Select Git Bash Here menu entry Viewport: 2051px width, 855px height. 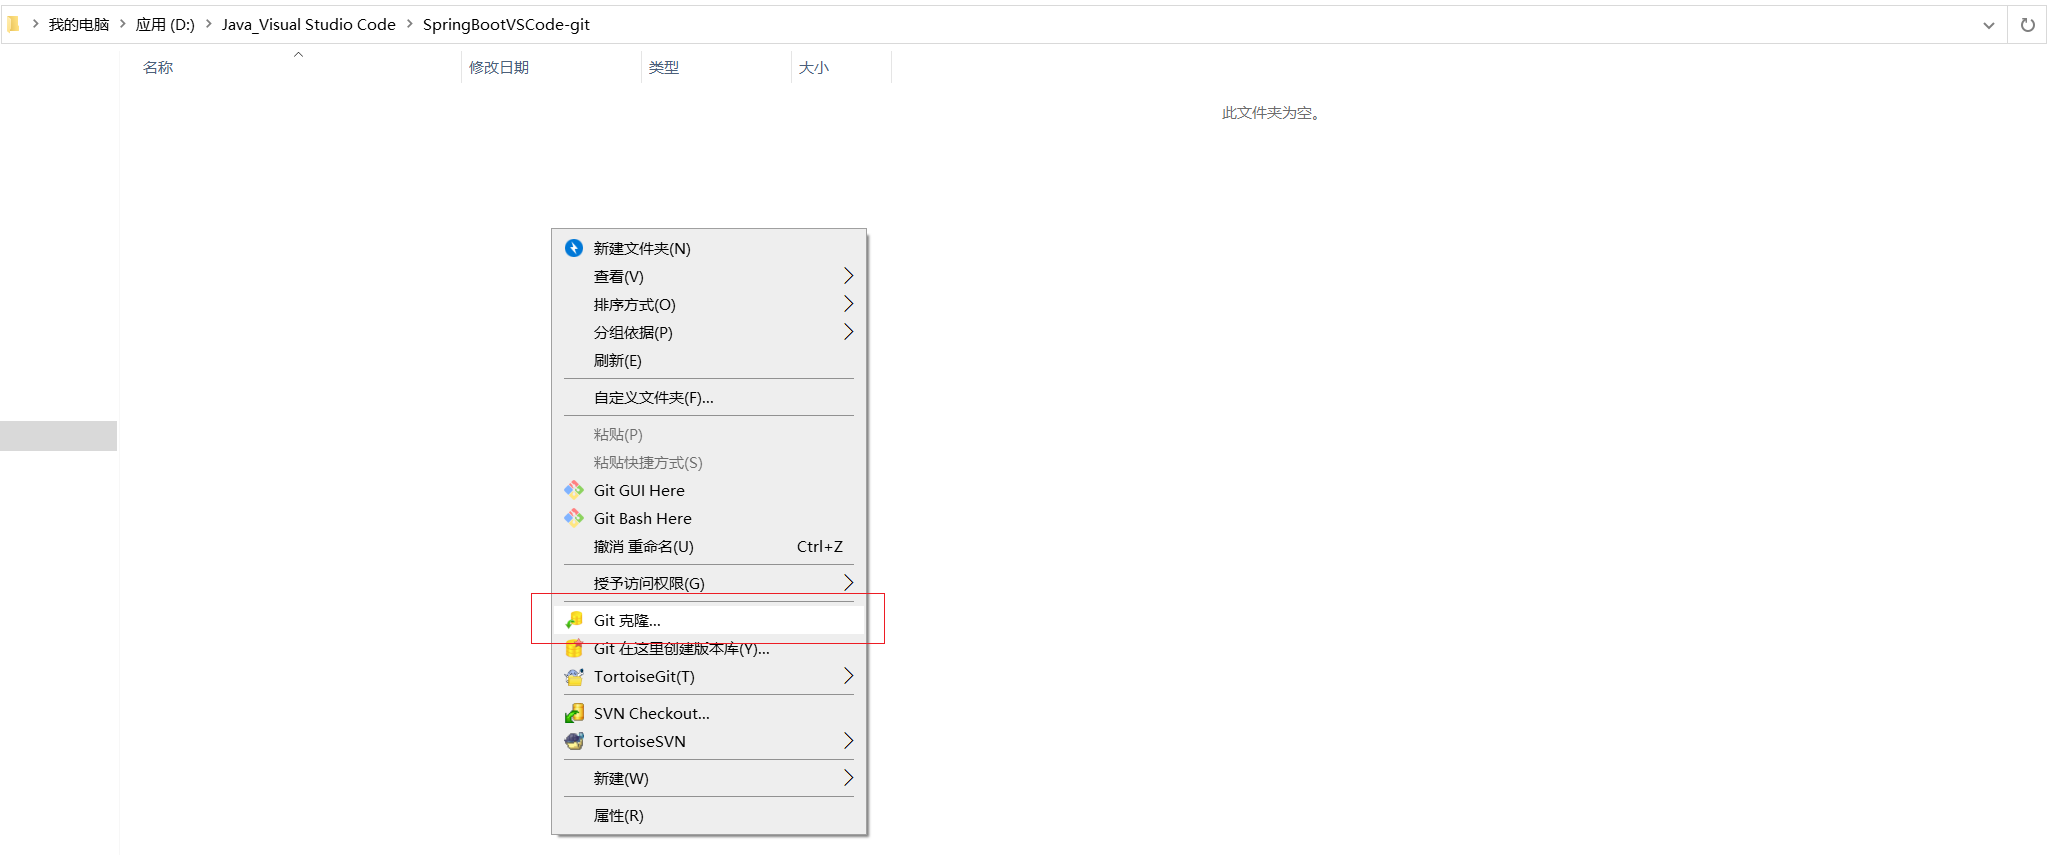(709, 518)
